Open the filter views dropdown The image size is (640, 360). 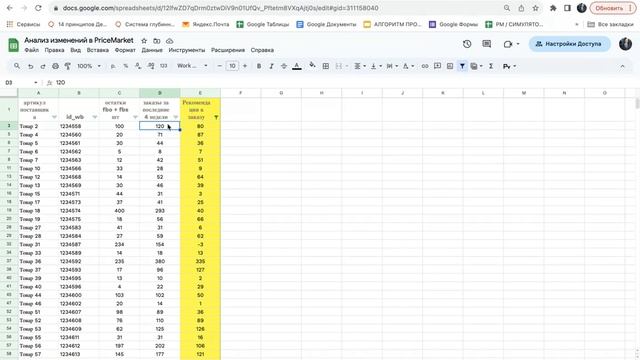[476, 66]
